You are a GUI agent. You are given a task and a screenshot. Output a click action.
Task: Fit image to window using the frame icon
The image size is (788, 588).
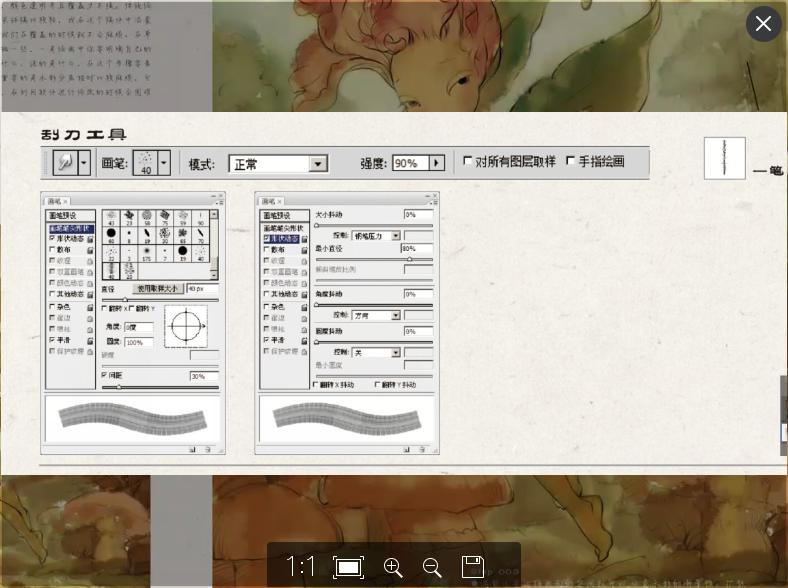point(348,567)
